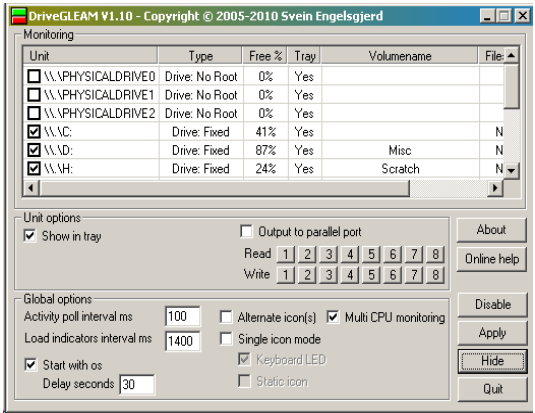This screenshot has width=535, height=413.
Task: Enable Single icon mode
Action: click(x=226, y=339)
